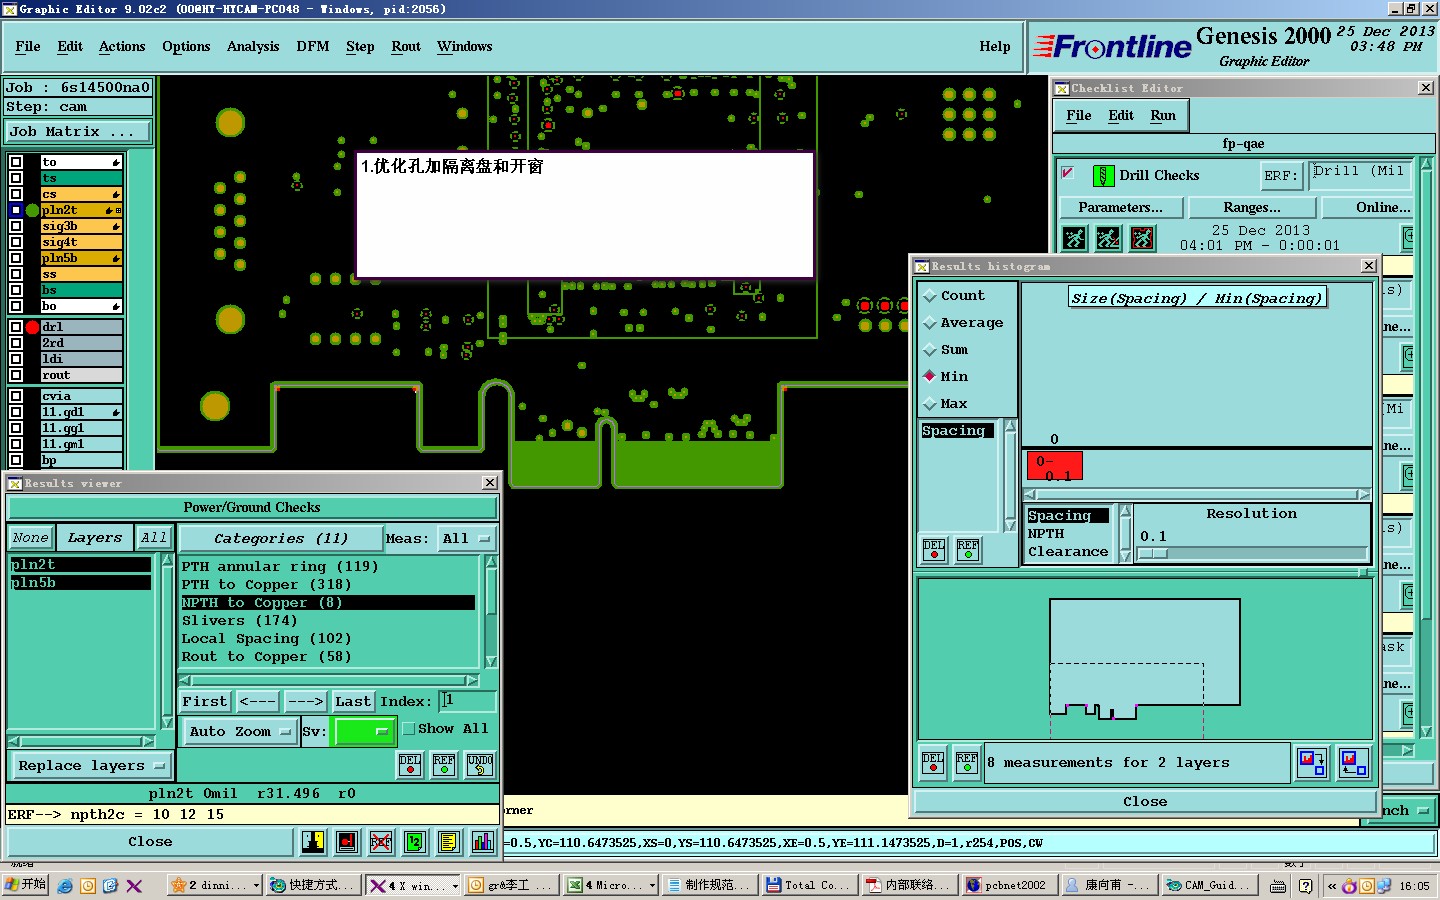
Task: Open the Run menu in Checklist Editor
Action: 1163,116
